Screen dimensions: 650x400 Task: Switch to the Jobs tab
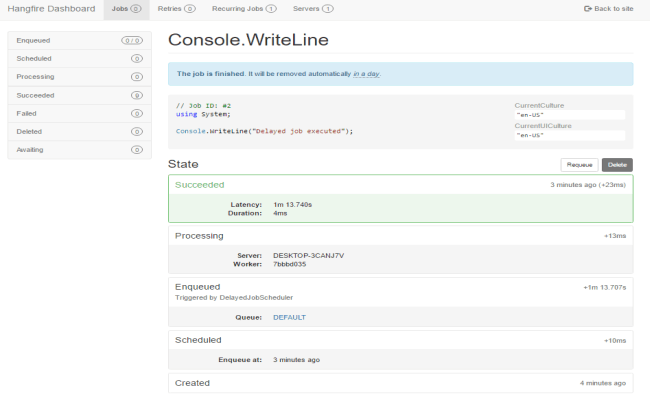tap(125, 8)
